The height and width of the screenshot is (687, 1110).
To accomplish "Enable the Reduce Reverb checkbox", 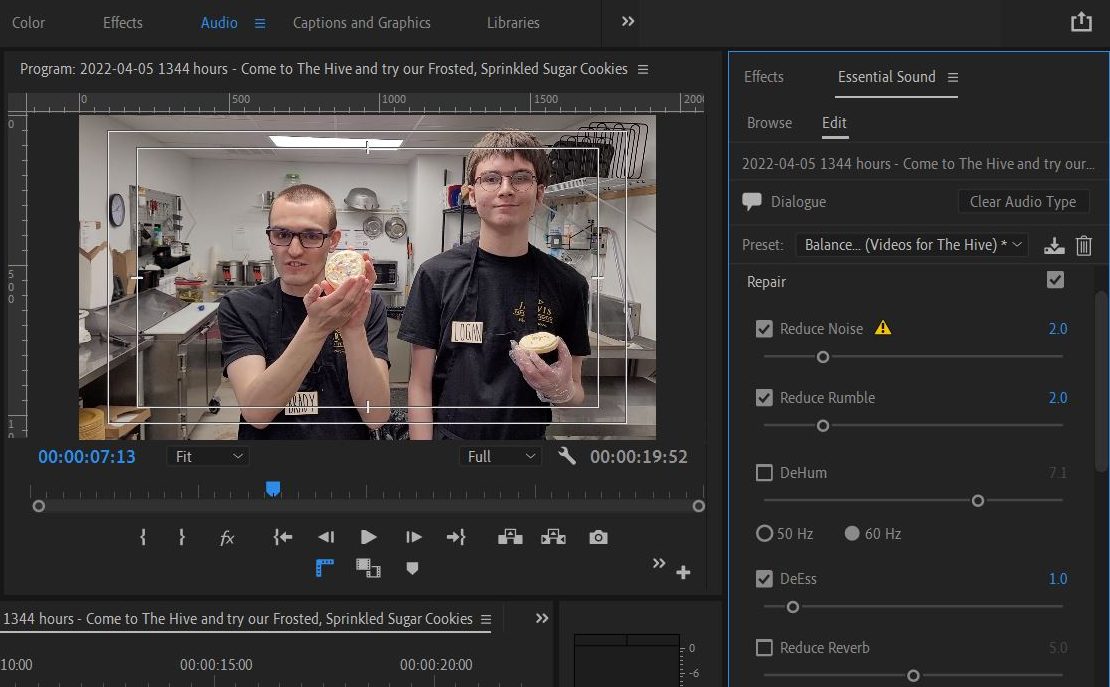I will click(764, 647).
